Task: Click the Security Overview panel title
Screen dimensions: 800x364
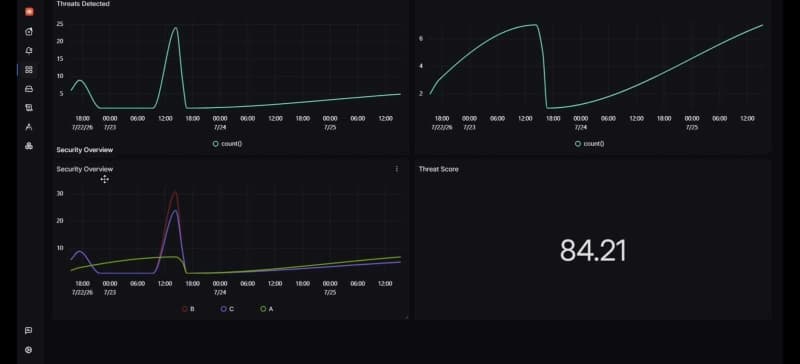Action: 85,169
